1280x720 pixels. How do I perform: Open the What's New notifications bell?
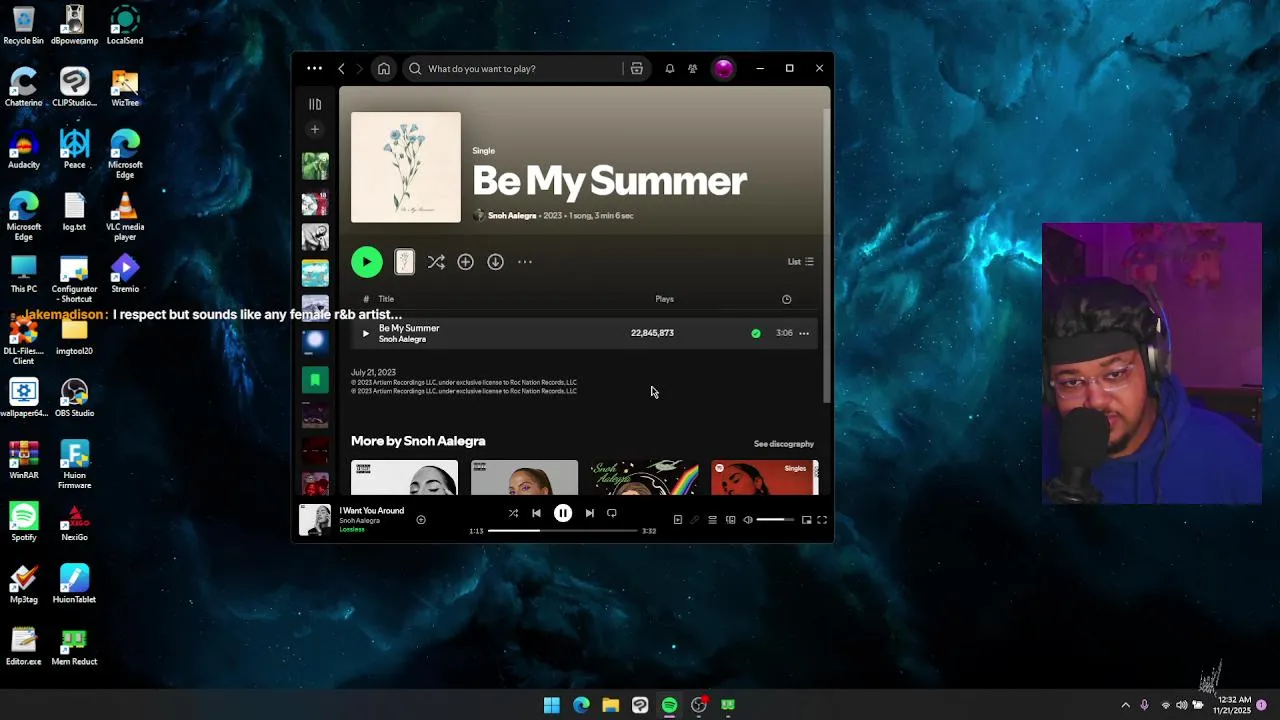pos(669,69)
